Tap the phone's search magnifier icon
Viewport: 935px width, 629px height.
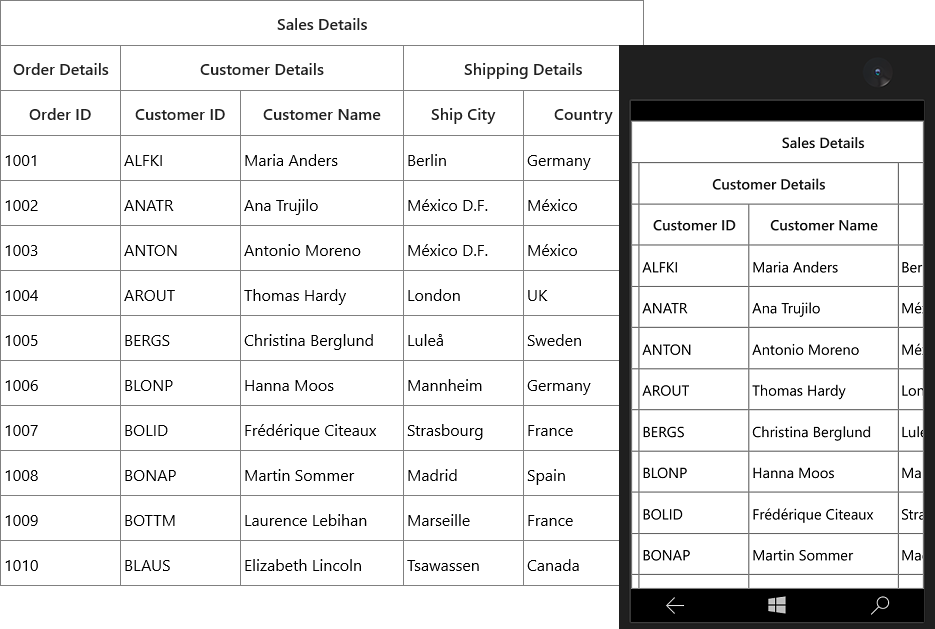pos(880,605)
